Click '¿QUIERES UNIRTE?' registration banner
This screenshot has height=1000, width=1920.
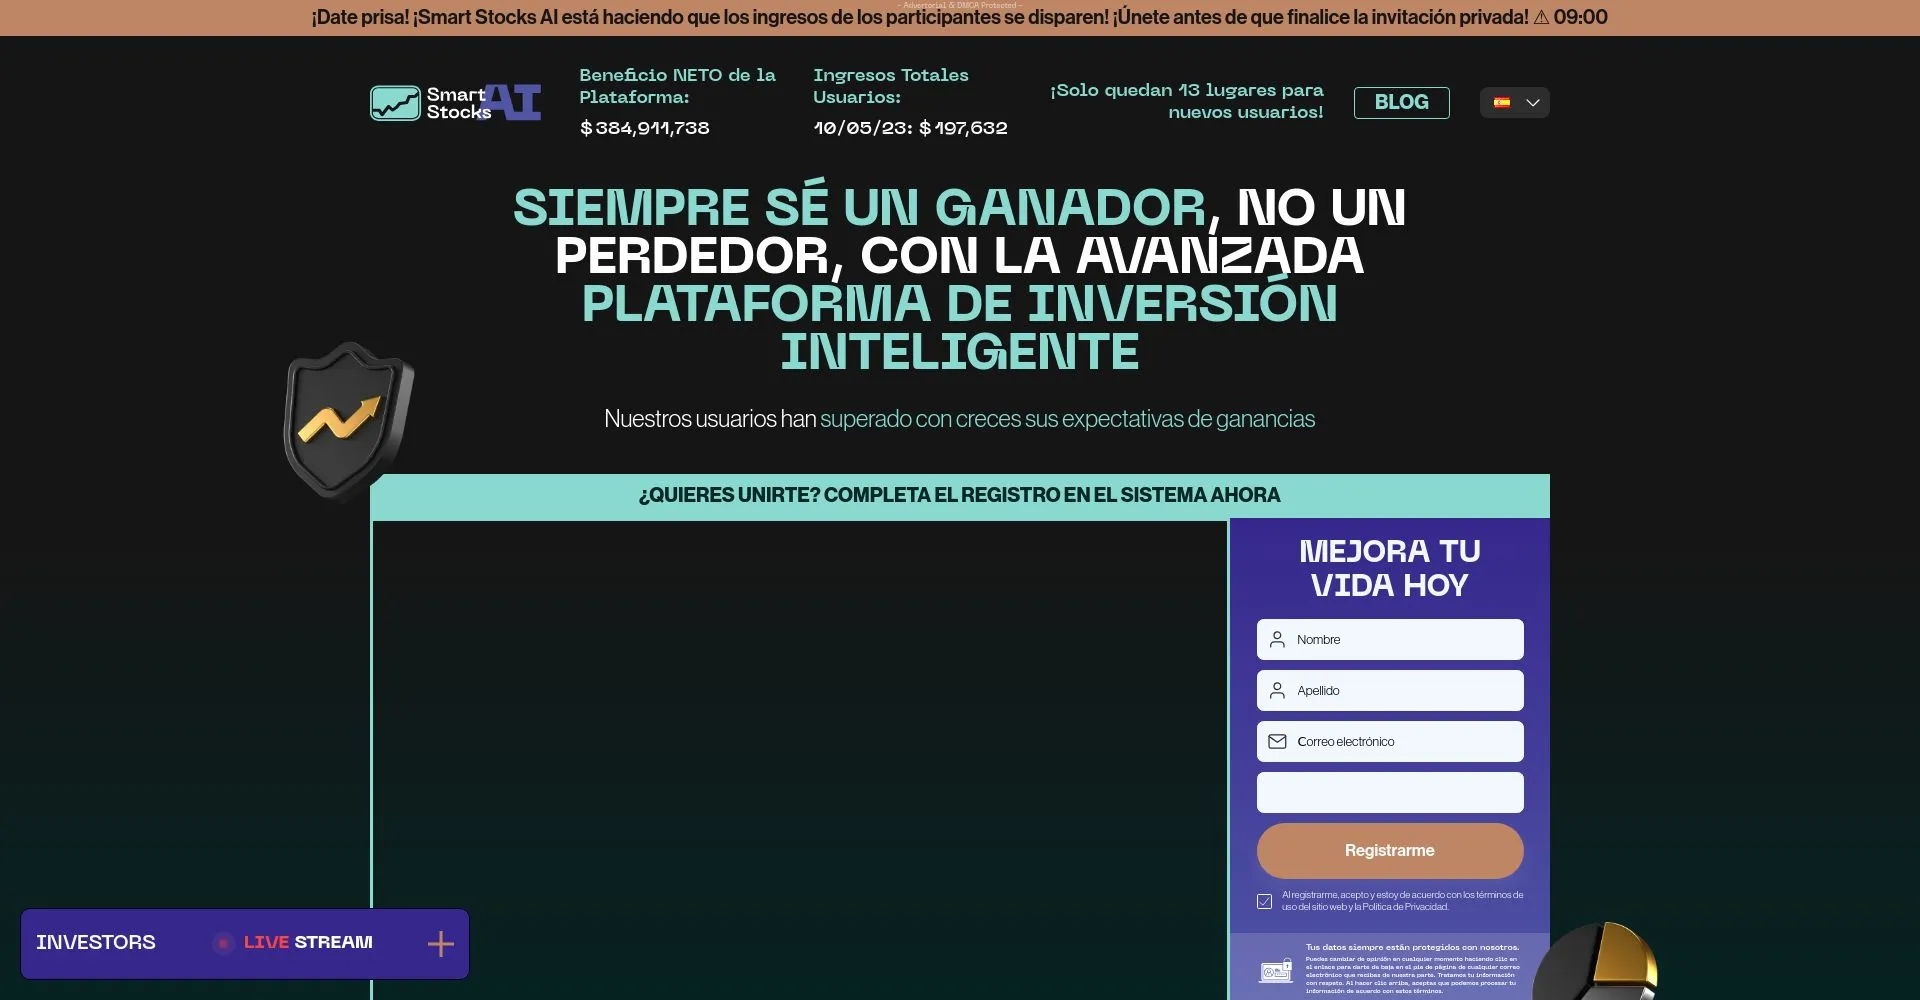[960, 495]
